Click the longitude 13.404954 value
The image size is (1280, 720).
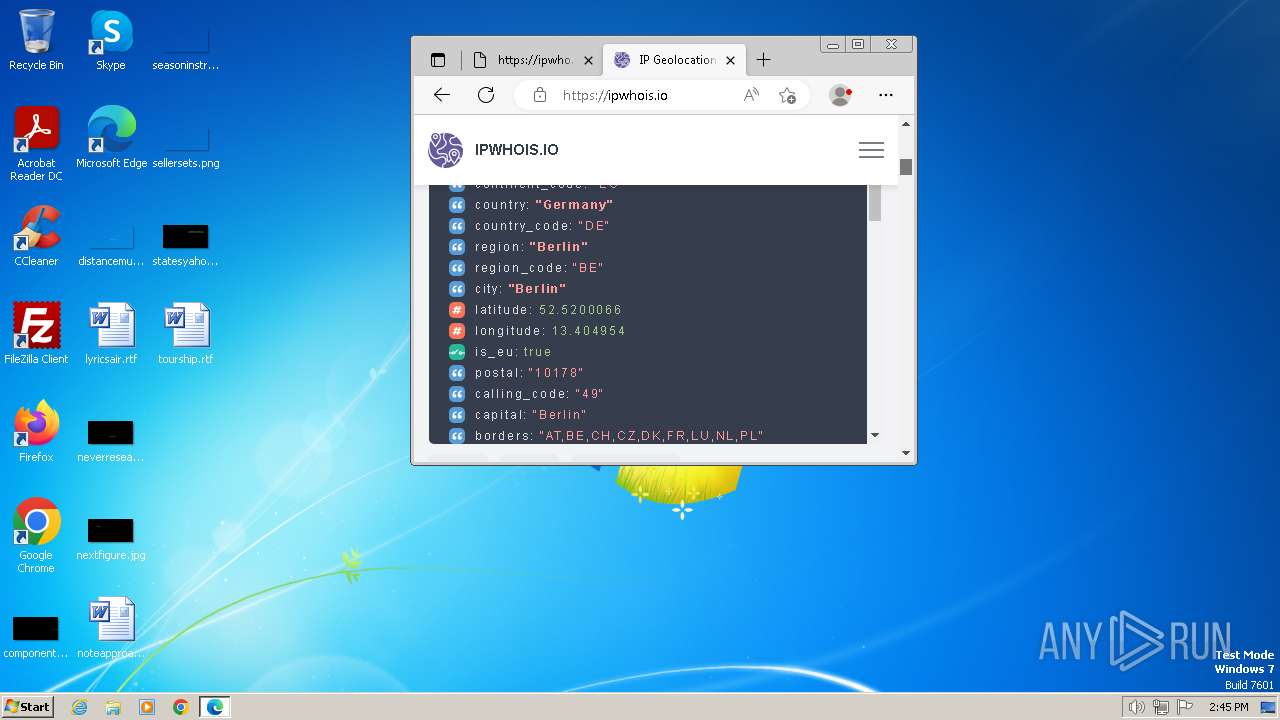pyautogui.click(x=589, y=331)
